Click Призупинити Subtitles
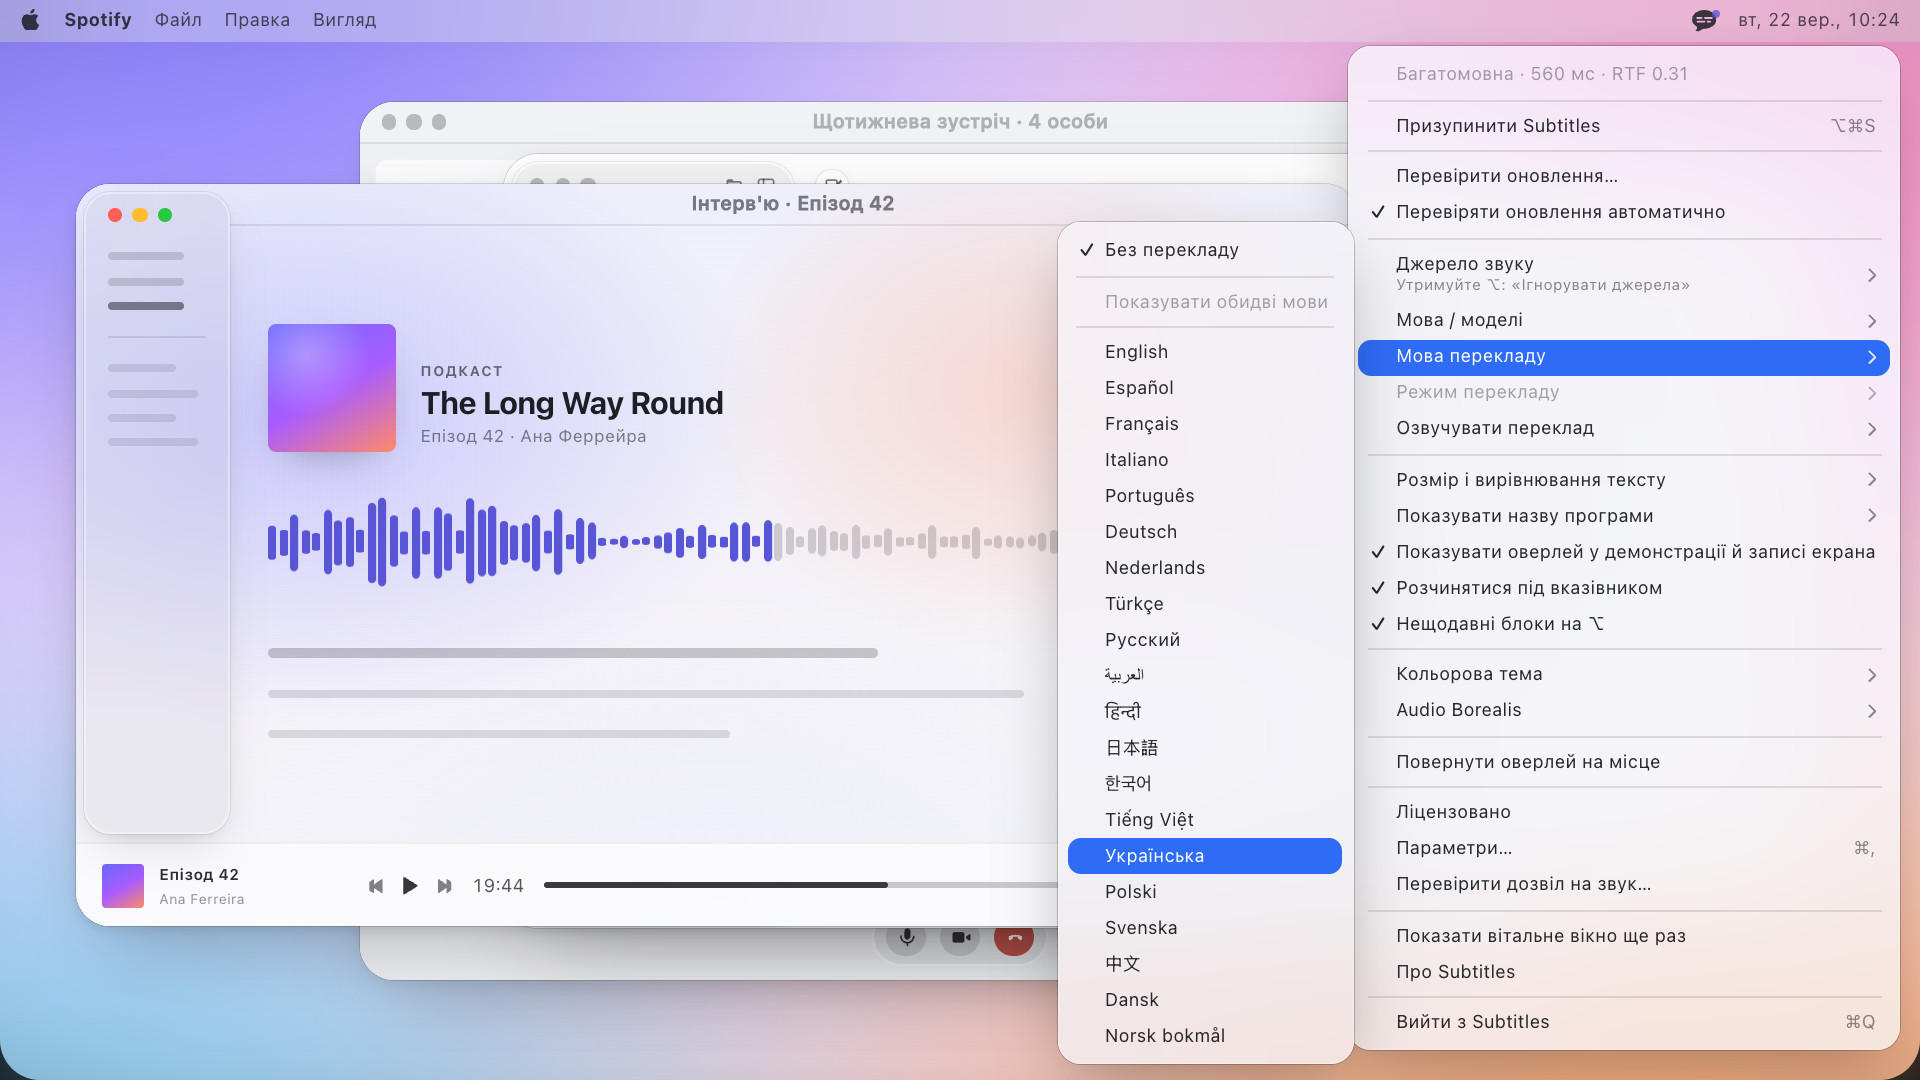Screen dimensions: 1920x1080 click(1624, 126)
